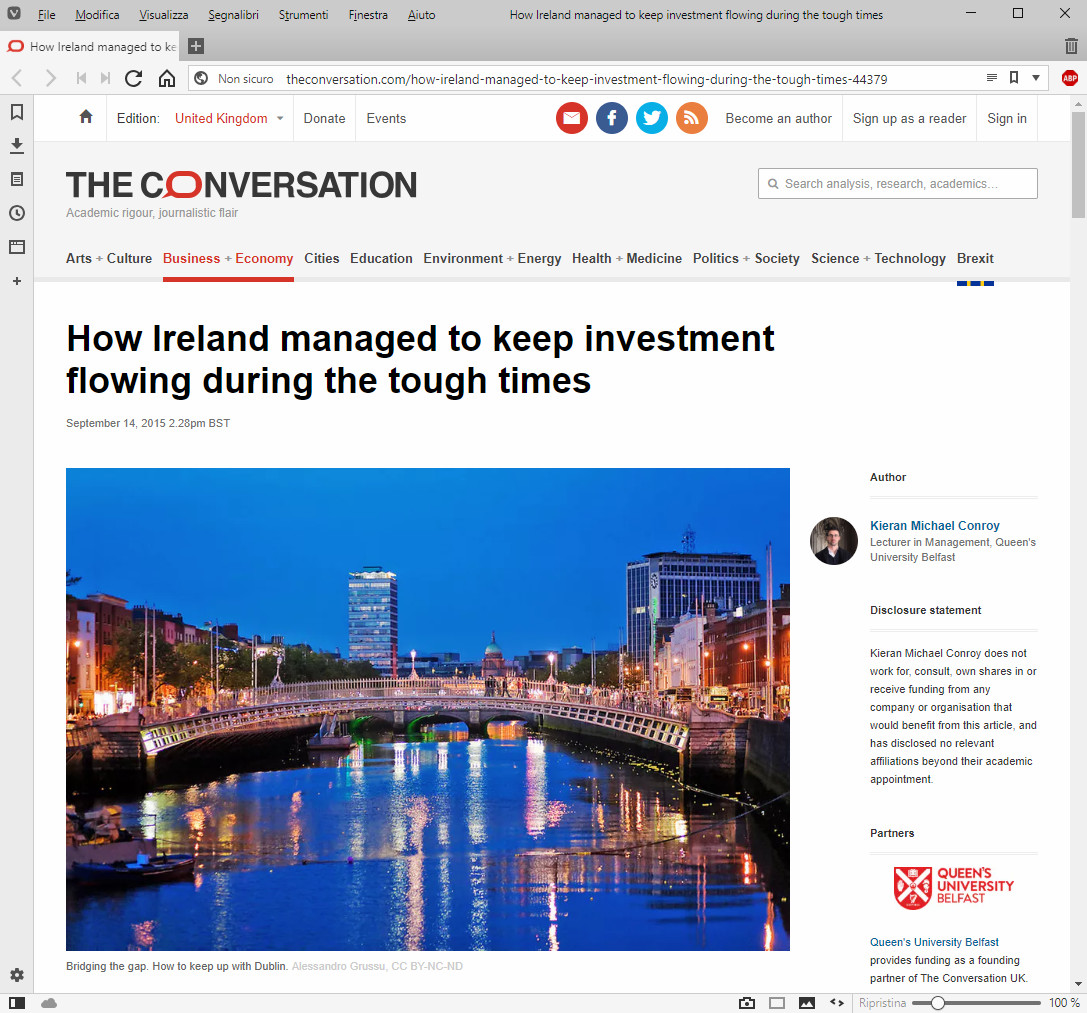Open the File menu
Viewport: 1087px width, 1013px height.
pos(46,15)
